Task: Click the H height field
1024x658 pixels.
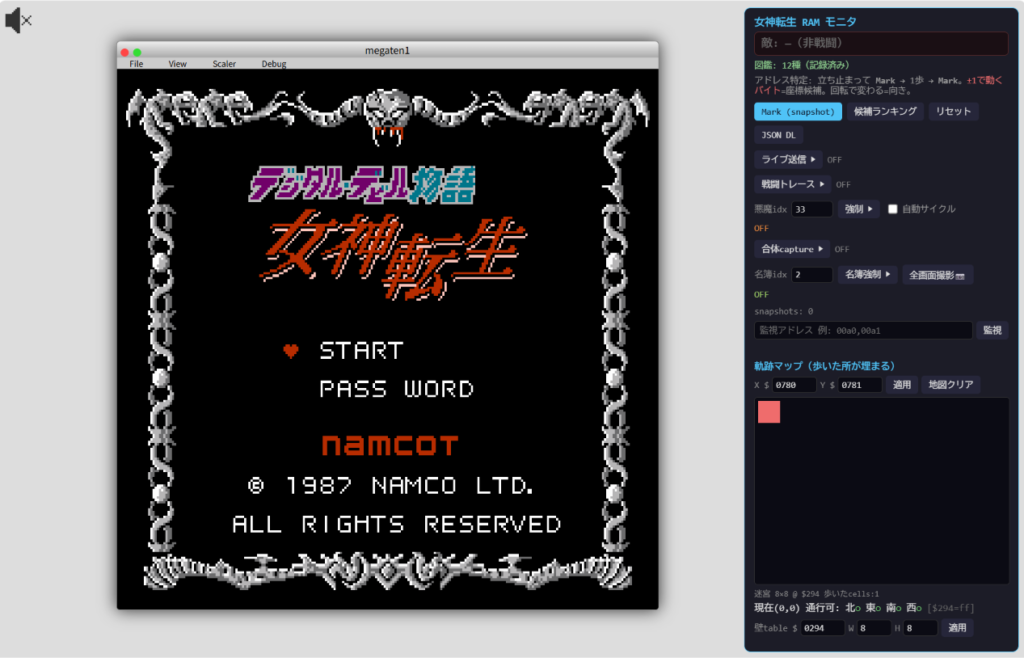Action: tap(920, 628)
